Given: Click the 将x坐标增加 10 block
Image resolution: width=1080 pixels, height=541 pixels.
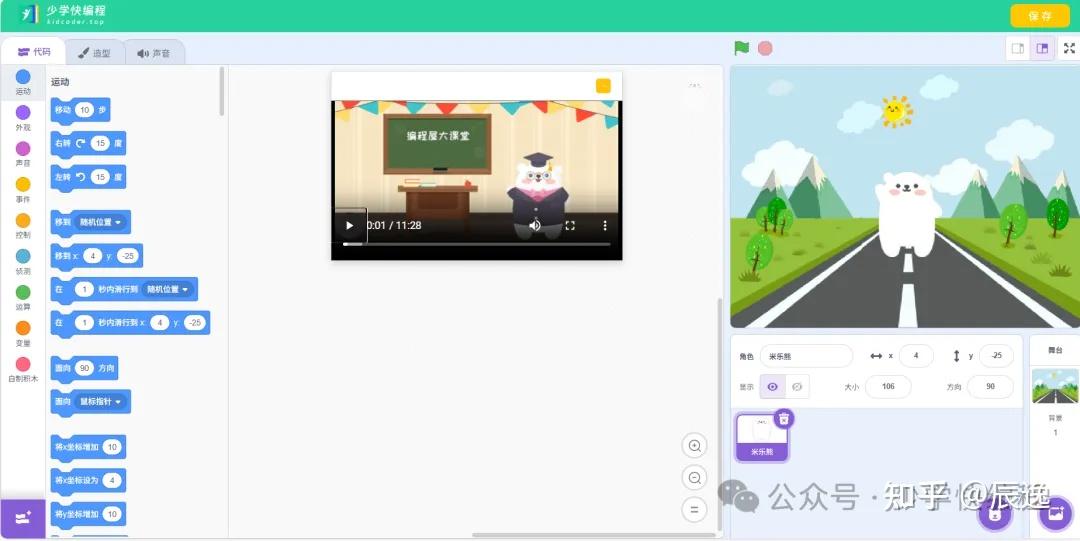Looking at the screenshot, I should (x=88, y=447).
